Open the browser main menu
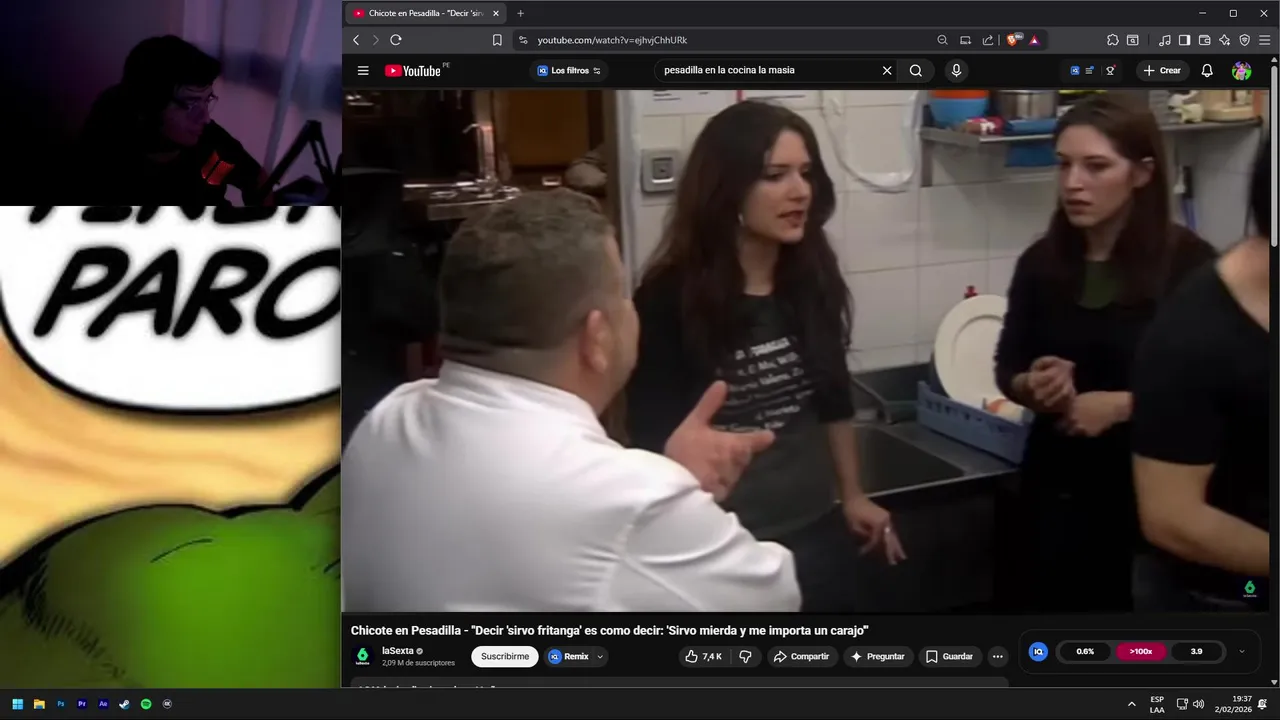The width and height of the screenshot is (1280, 720). (1265, 40)
